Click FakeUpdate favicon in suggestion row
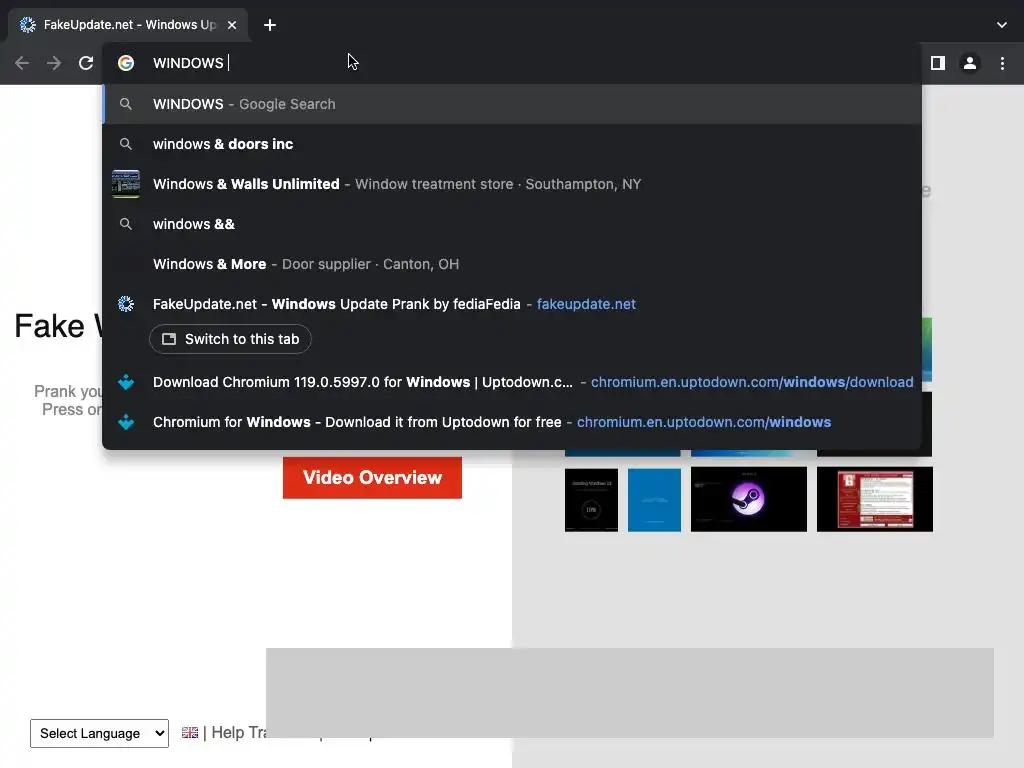 click(x=126, y=304)
